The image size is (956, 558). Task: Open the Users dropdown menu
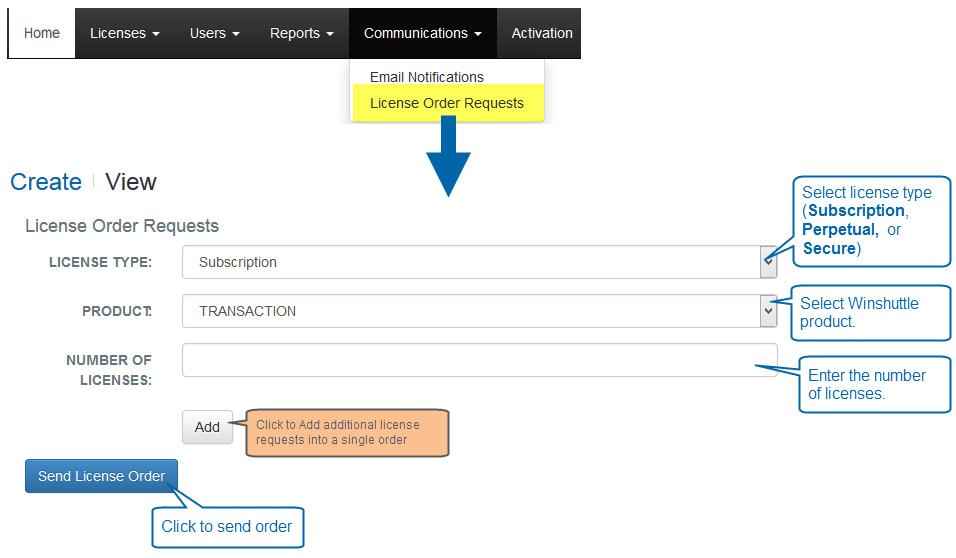(x=214, y=33)
